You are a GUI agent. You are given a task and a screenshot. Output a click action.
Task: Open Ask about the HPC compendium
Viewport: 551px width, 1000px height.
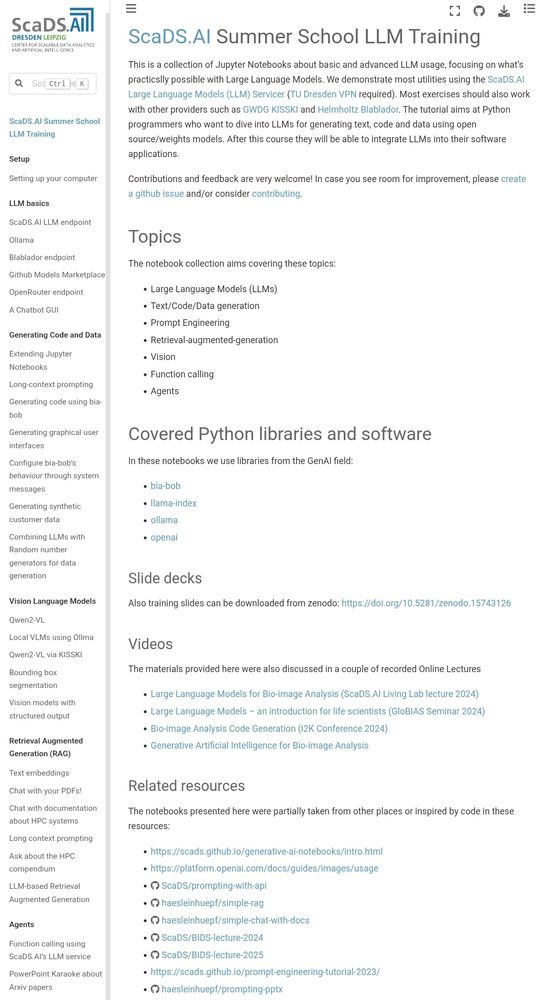tap(42, 862)
